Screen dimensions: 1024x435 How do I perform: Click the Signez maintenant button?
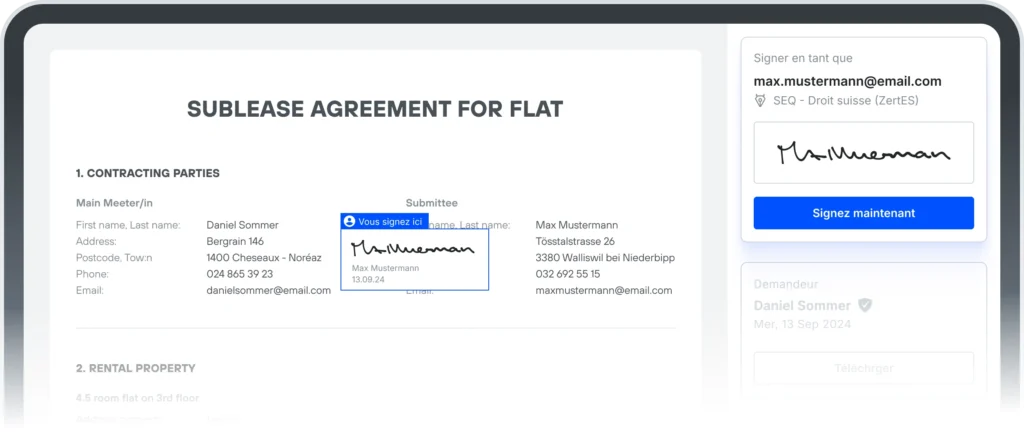pyautogui.click(x=863, y=213)
